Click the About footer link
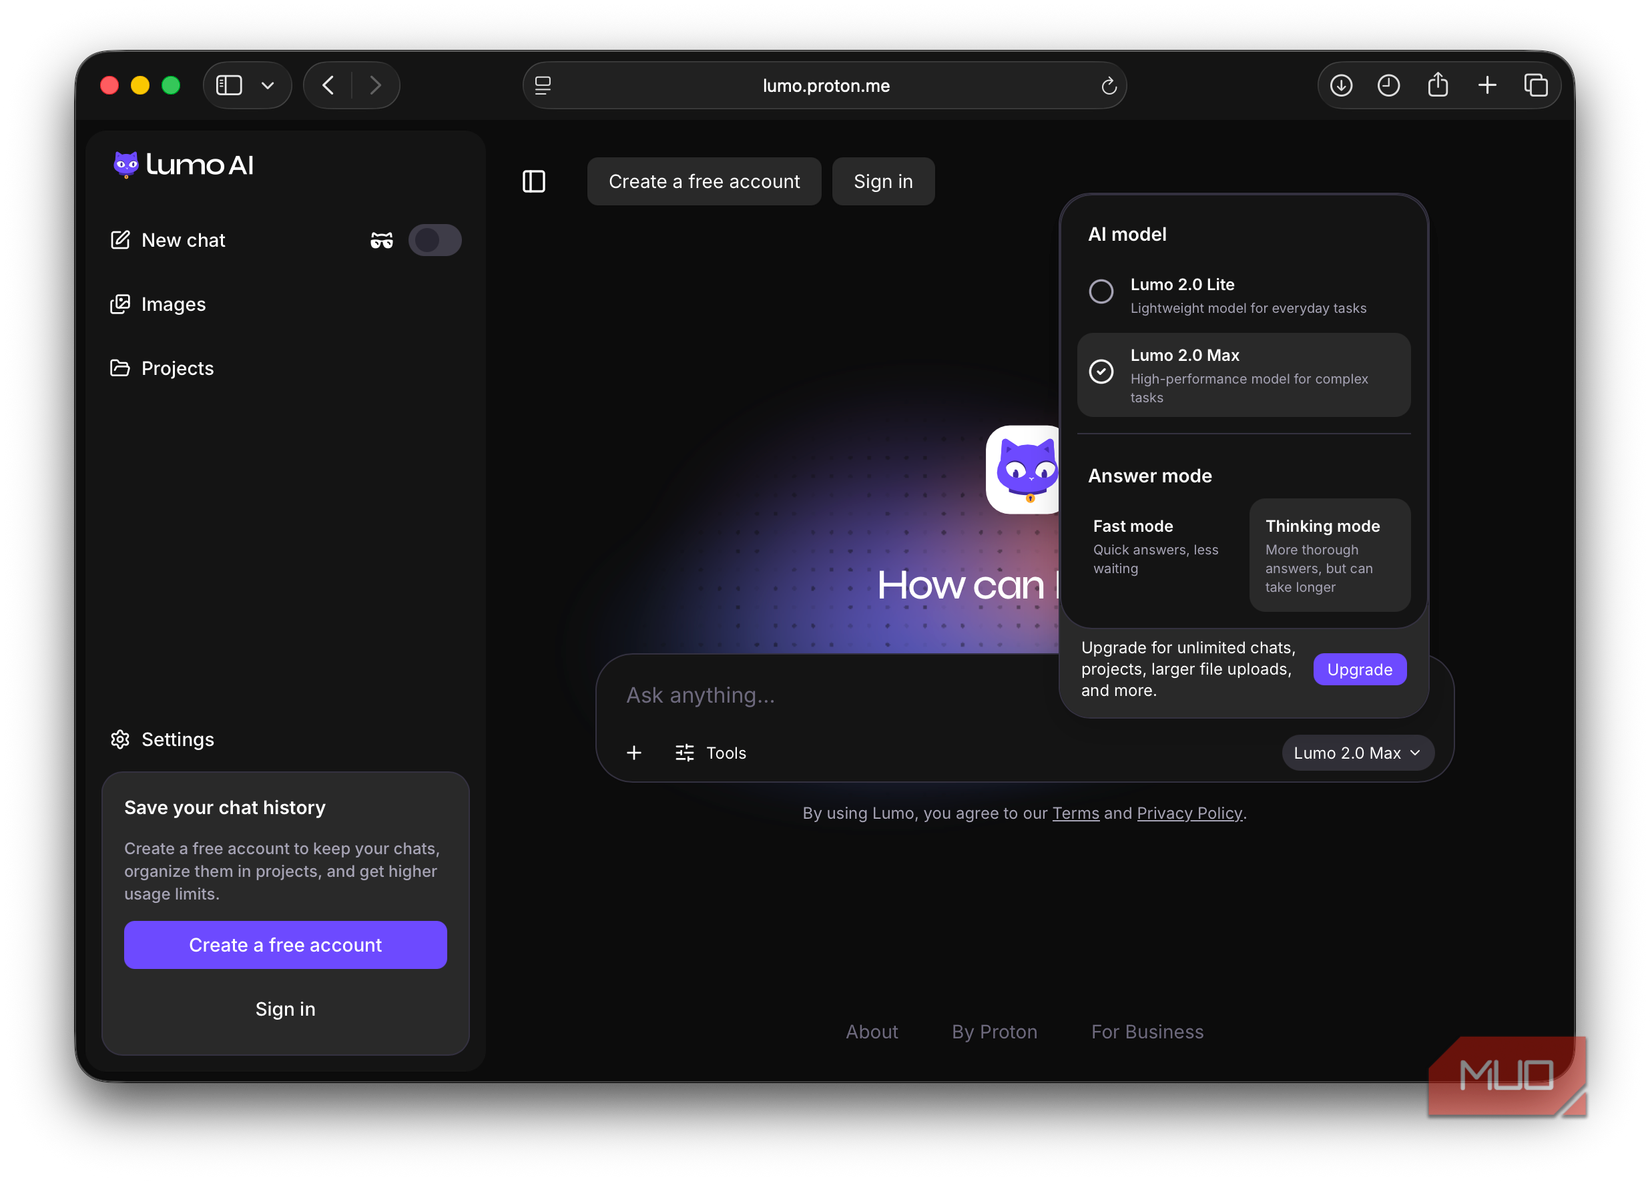1650x1181 pixels. pos(872,1032)
